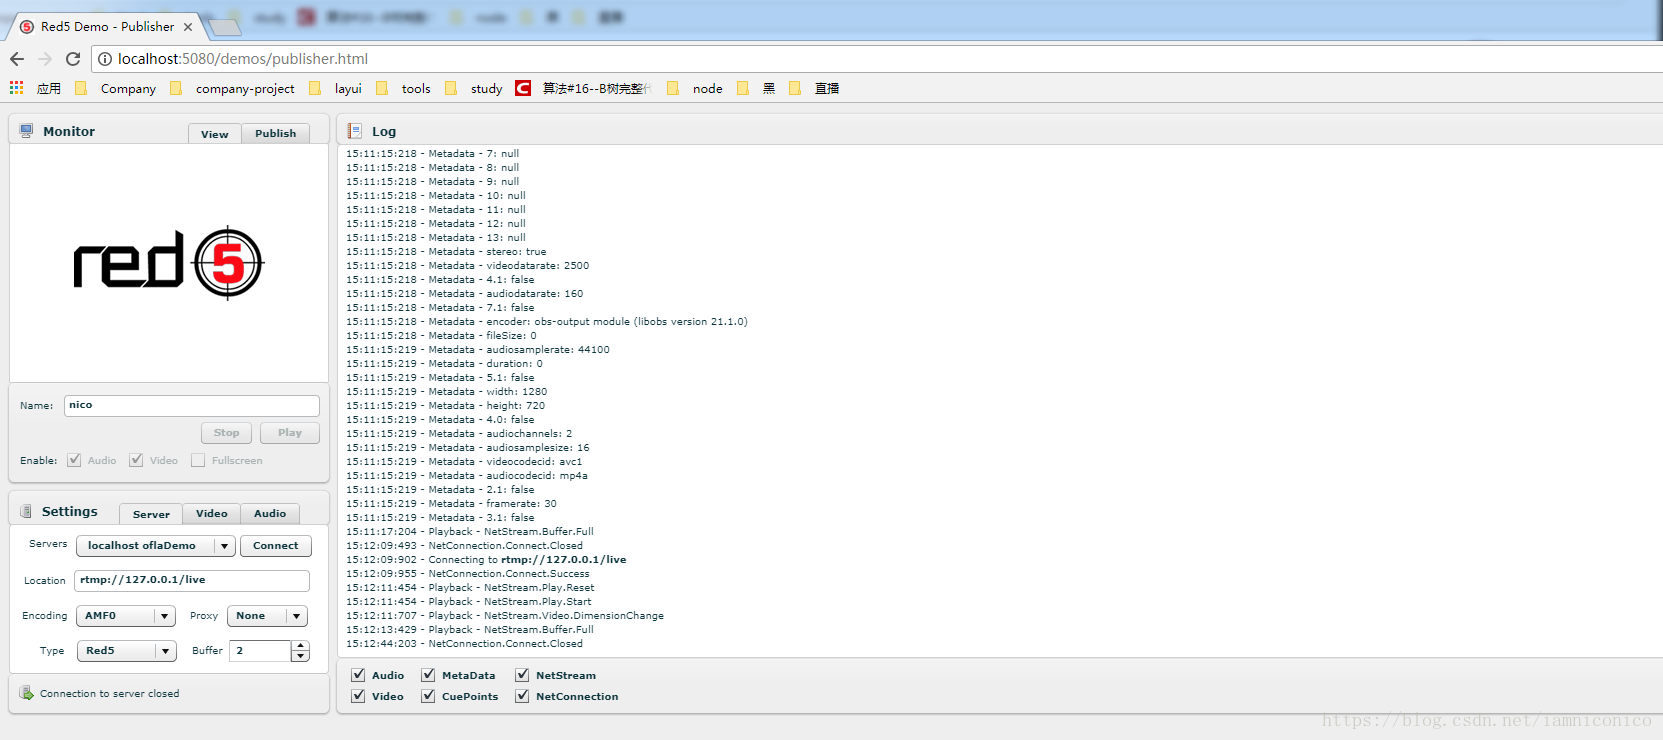This screenshot has height=740, width=1663.
Task: Open the red C algorithm bookmark
Action: click(x=583, y=88)
